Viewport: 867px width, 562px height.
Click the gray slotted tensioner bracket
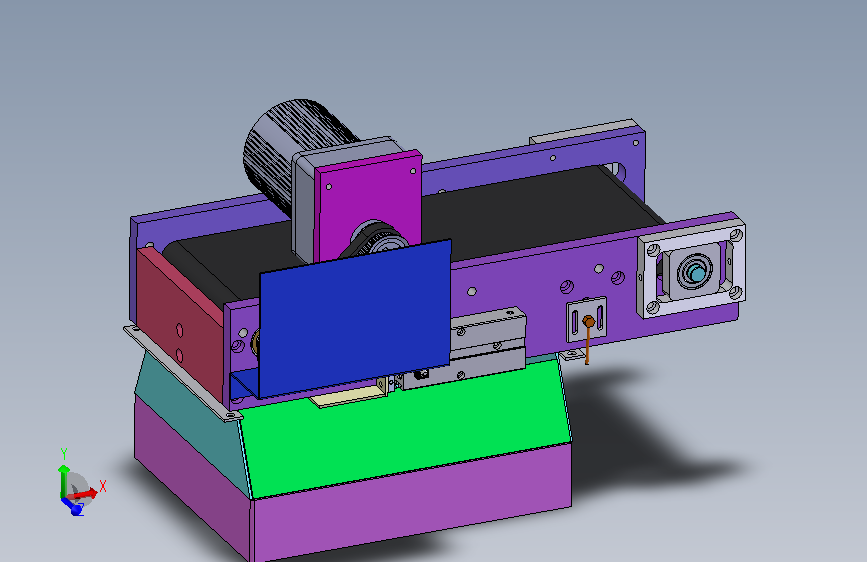coord(587,319)
